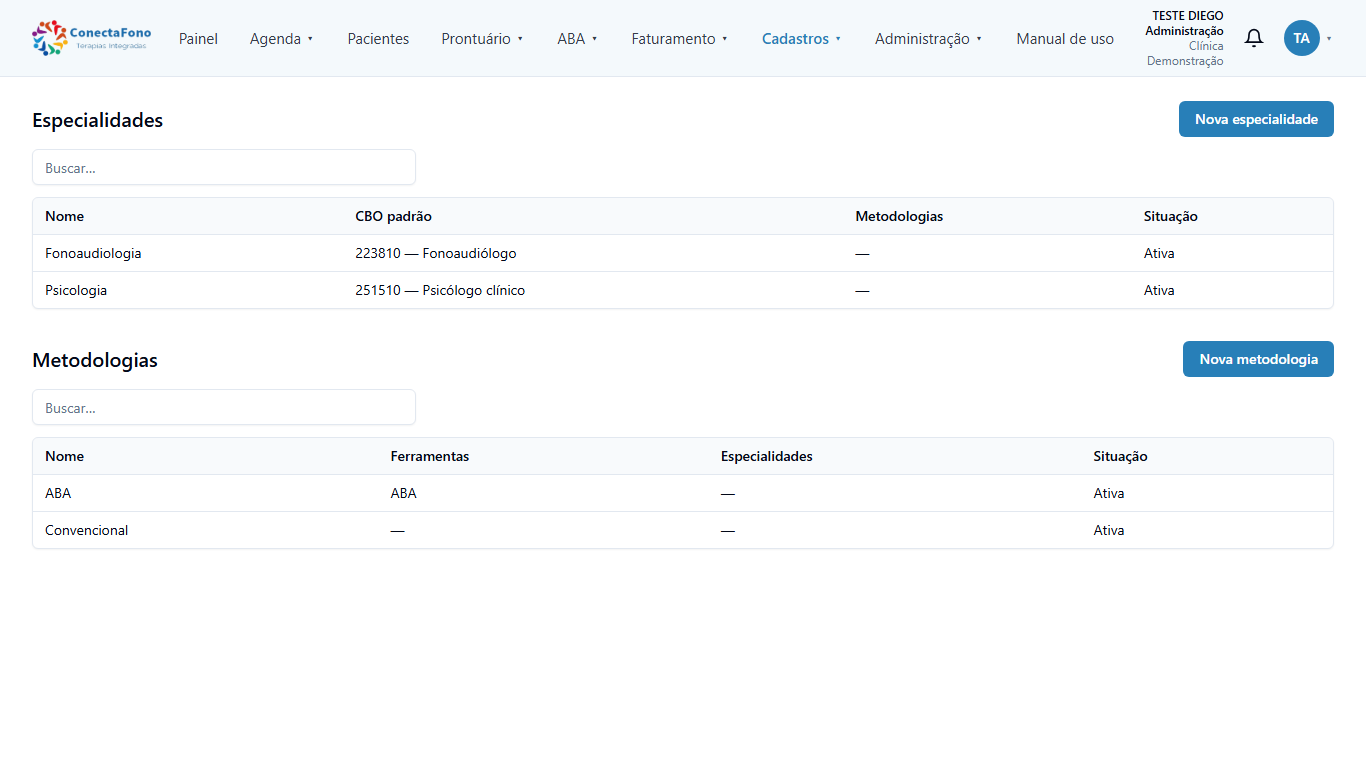Image resolution: width=1366 pixels, height=768 pixels.
Task: Select the Psicologia specialty row
Action: click(683, 290)
